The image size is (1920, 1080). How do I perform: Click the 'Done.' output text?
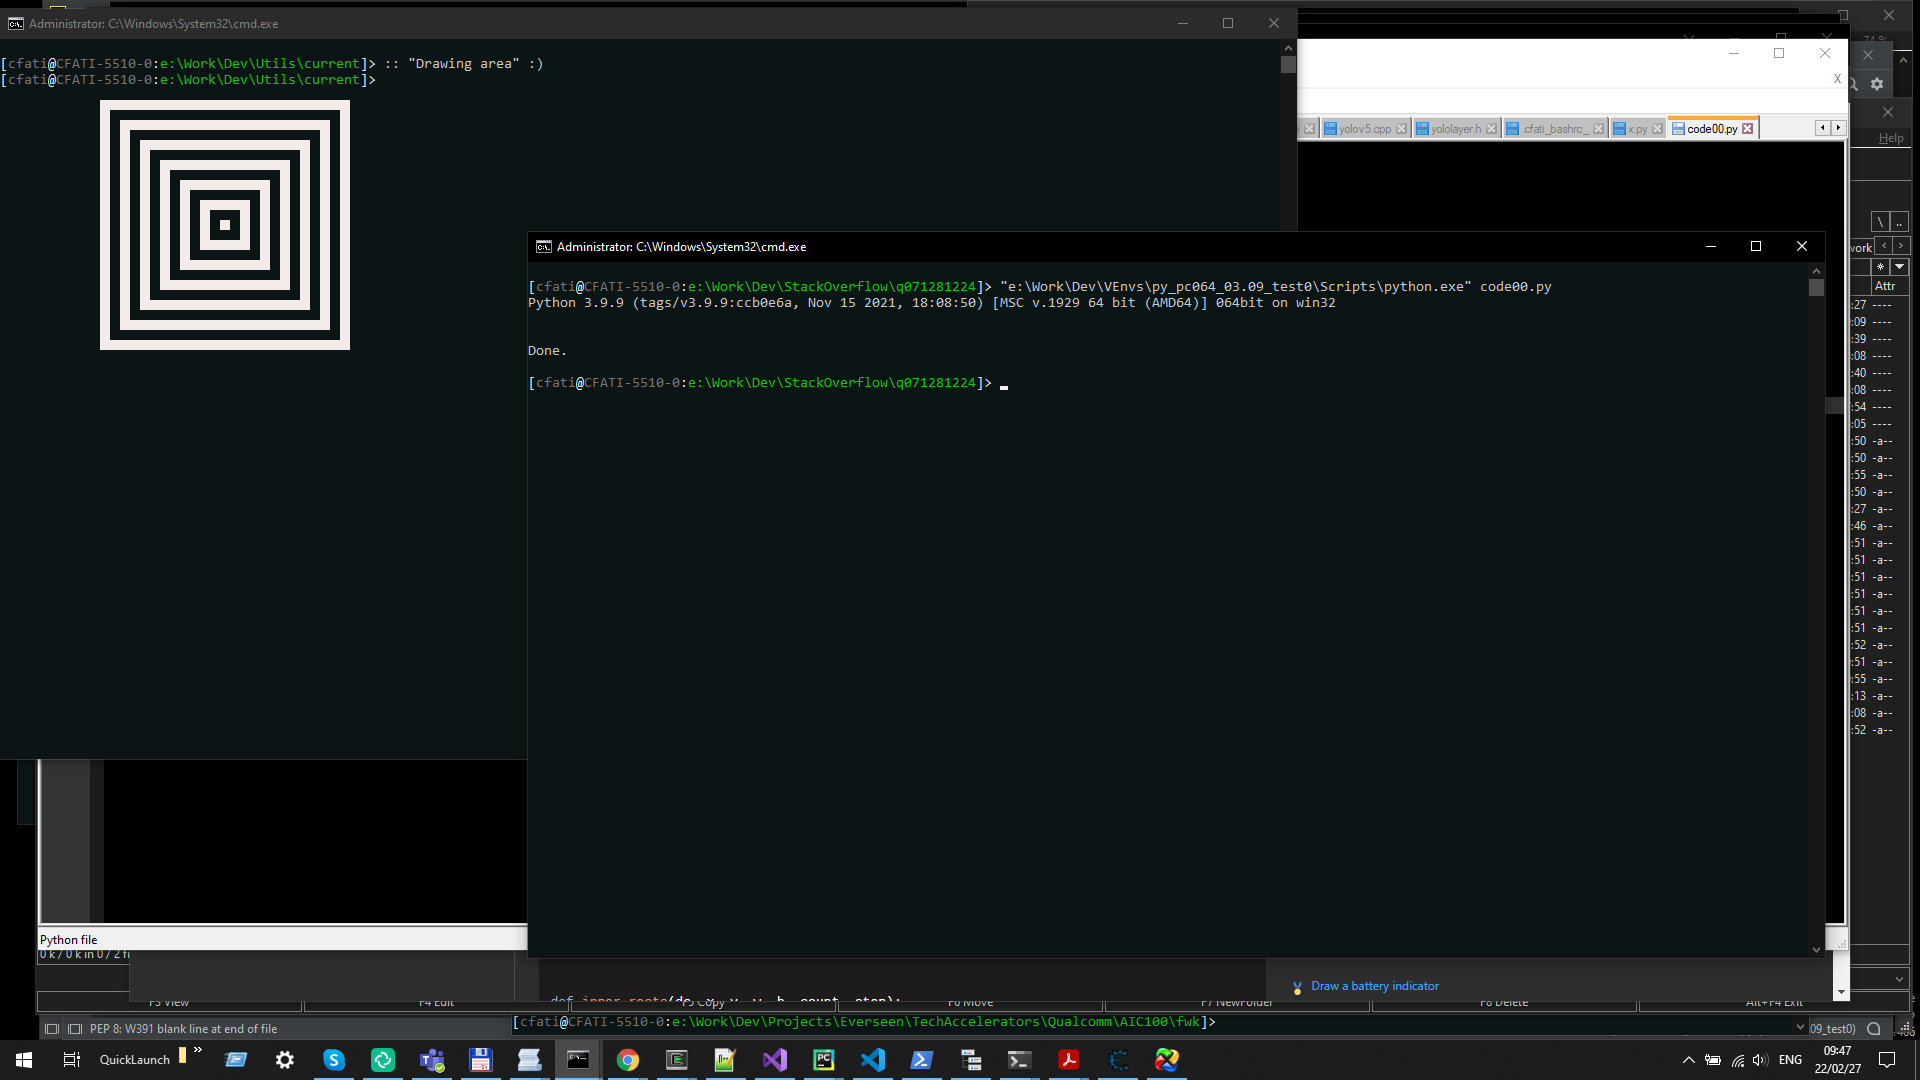547,351
